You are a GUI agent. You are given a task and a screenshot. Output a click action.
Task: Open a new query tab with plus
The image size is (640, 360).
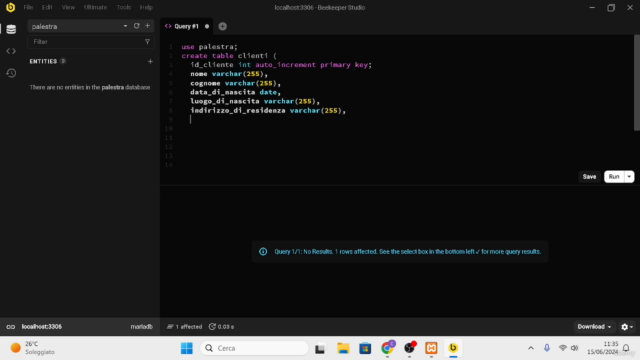(x=222, y=27)
